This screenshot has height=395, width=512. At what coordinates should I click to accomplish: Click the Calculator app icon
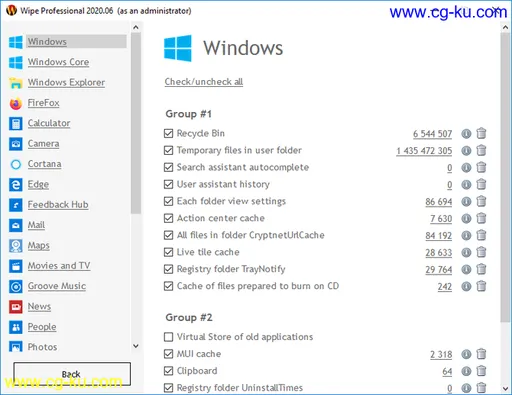tap(16, 124)
